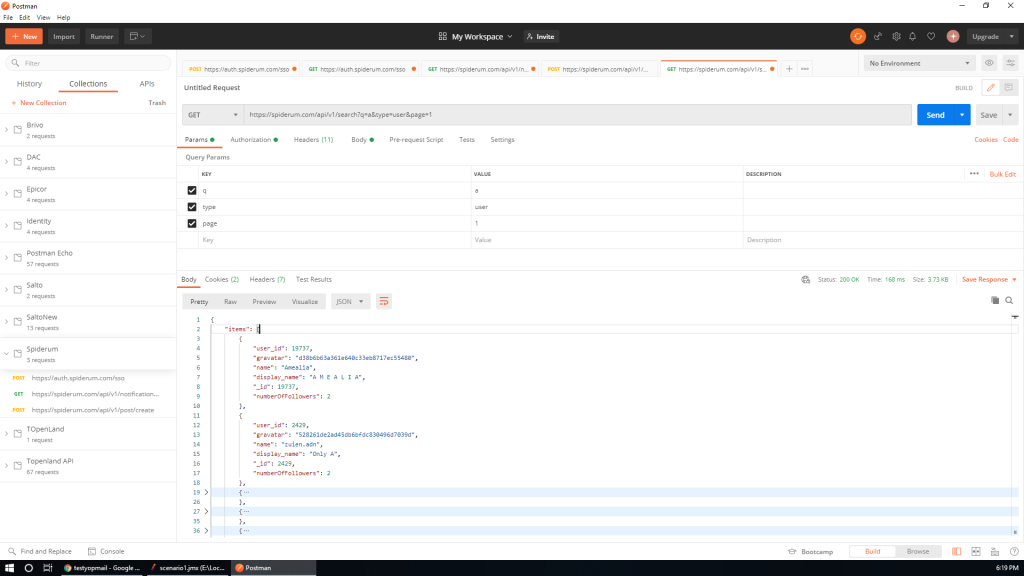Collapse the Spiderum collection

pyautogui.click(x=7, y=354)
